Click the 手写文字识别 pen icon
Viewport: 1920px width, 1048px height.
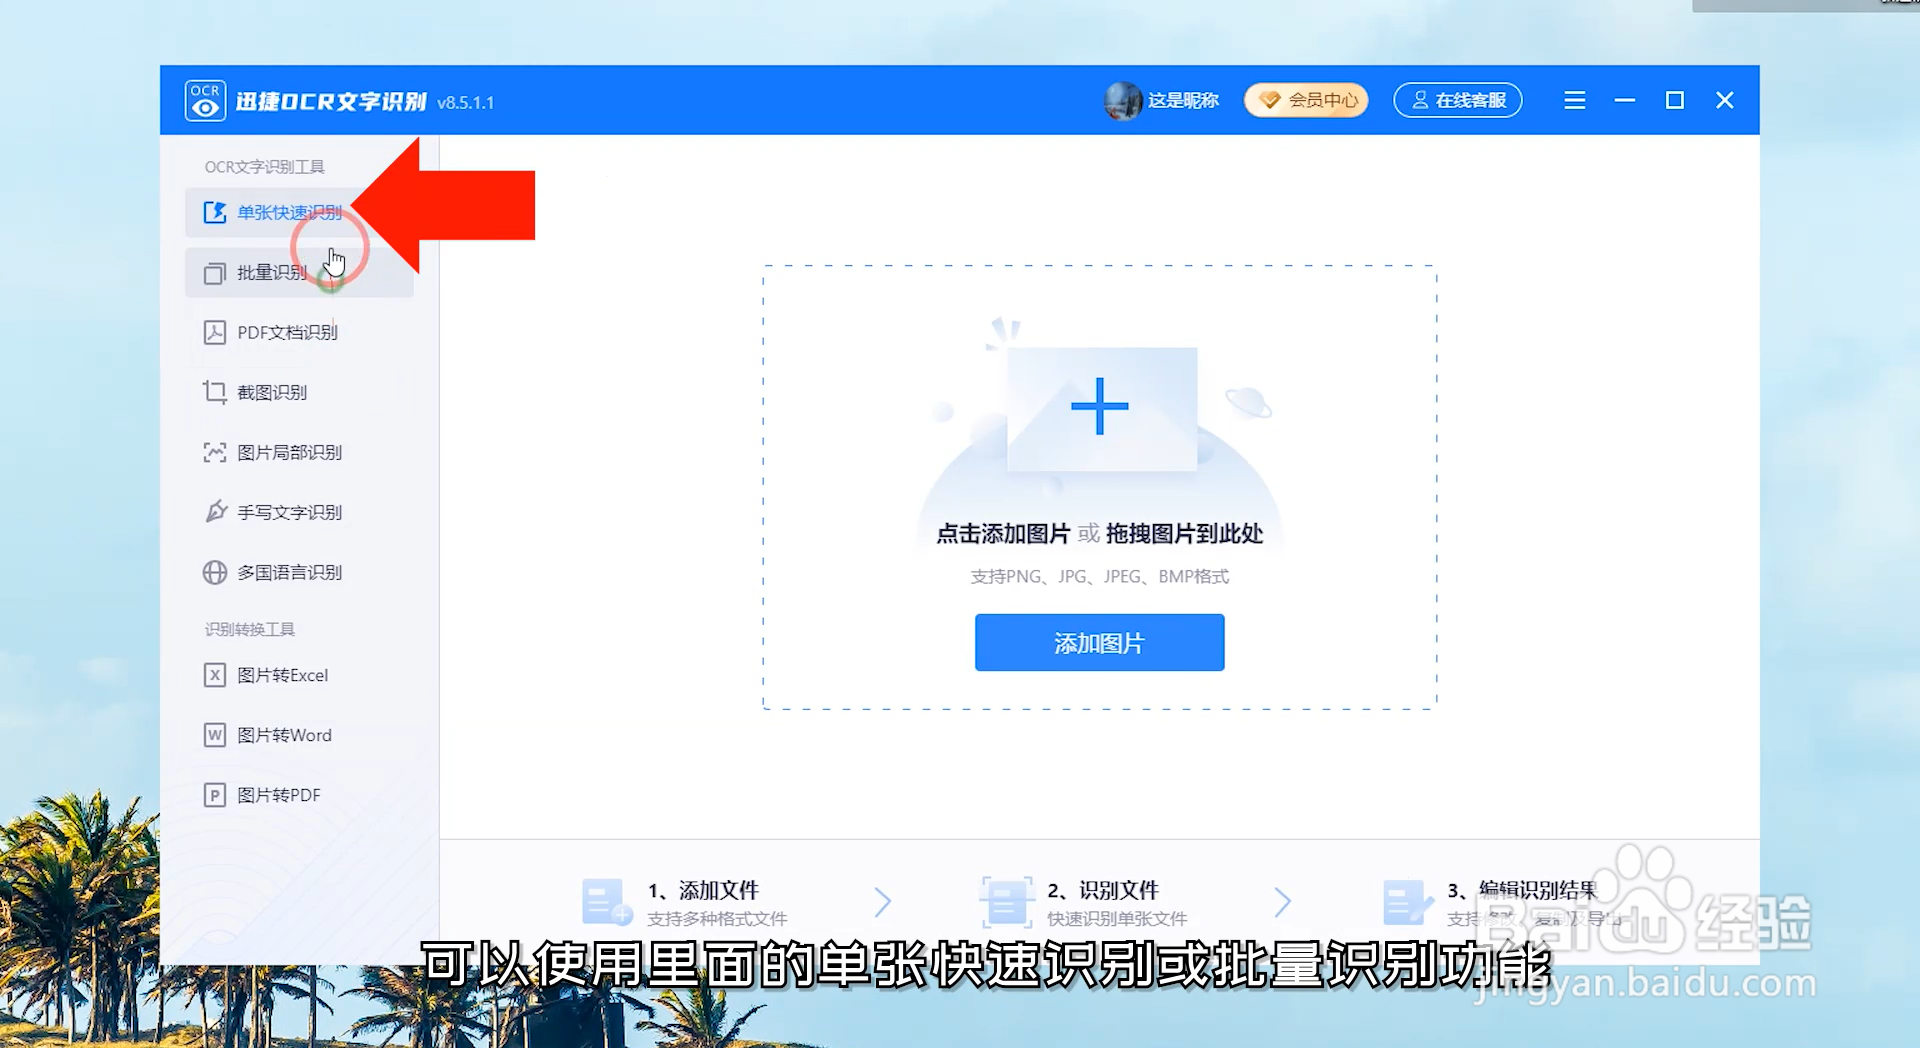tap(215, 512)
